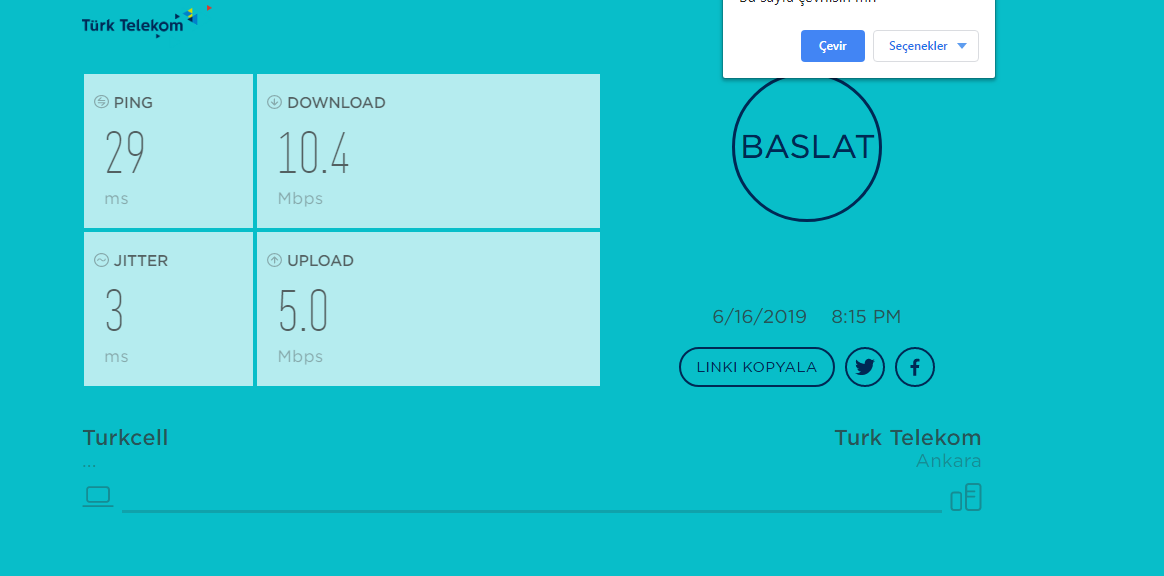This screenshot has width=1164, height=576.
Task: Click the ms unit under ping
Action: pos(117,199)
